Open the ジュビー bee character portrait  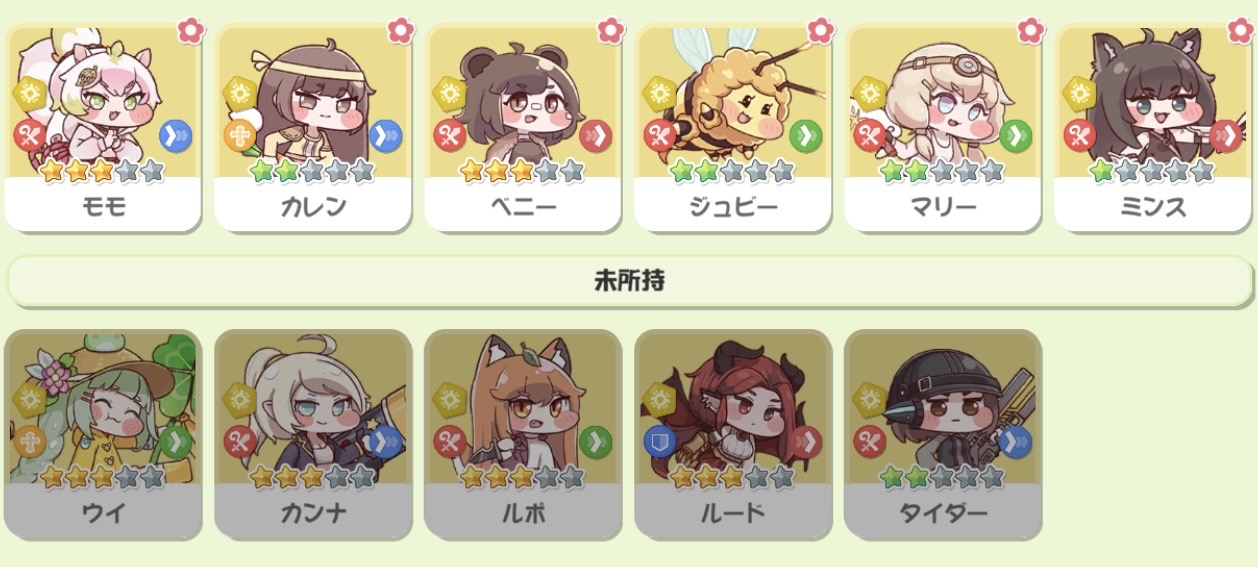coord(732,100)
